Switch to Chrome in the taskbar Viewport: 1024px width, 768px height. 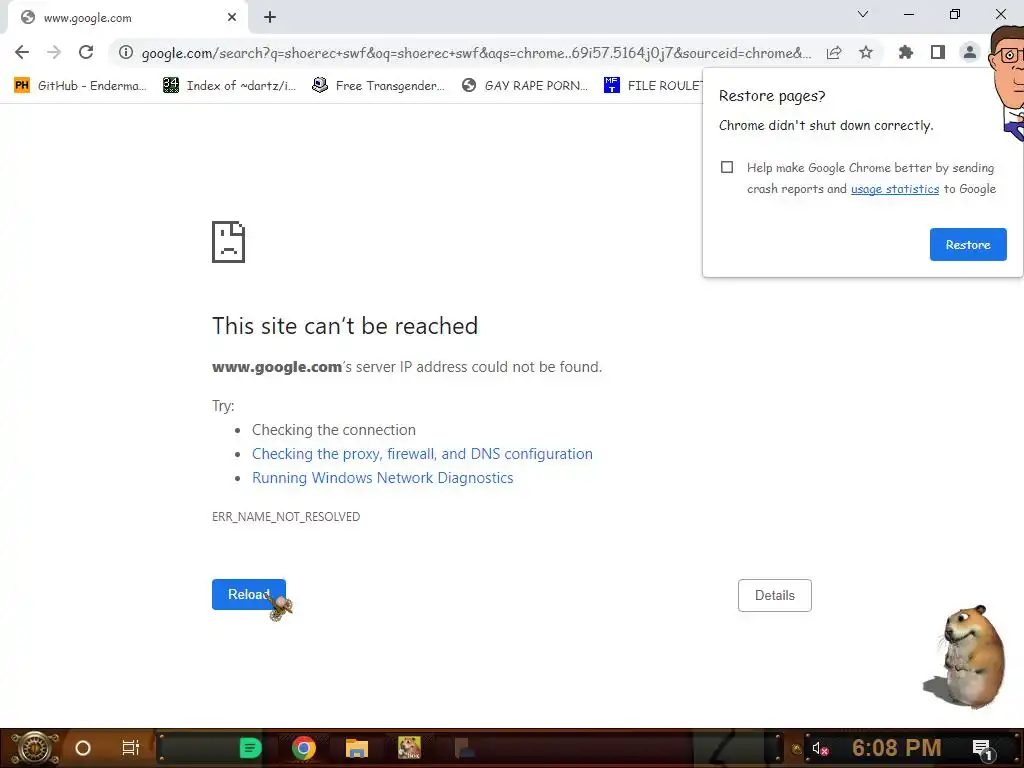point(304,748)
